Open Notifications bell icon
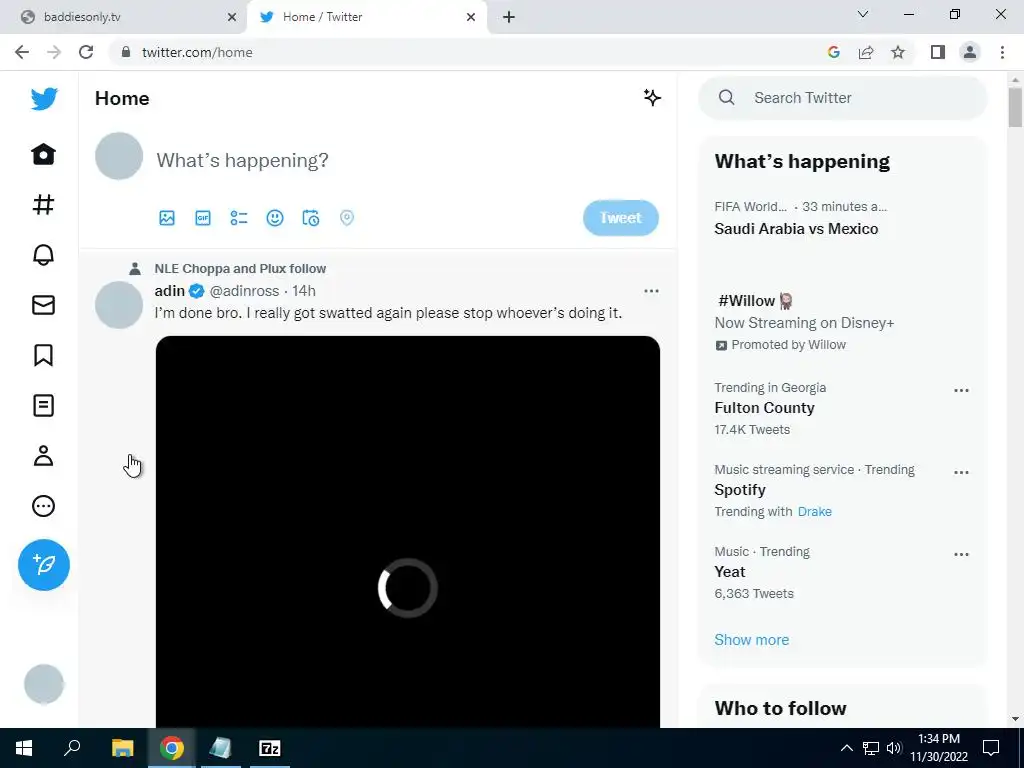 tap(44, 255)
